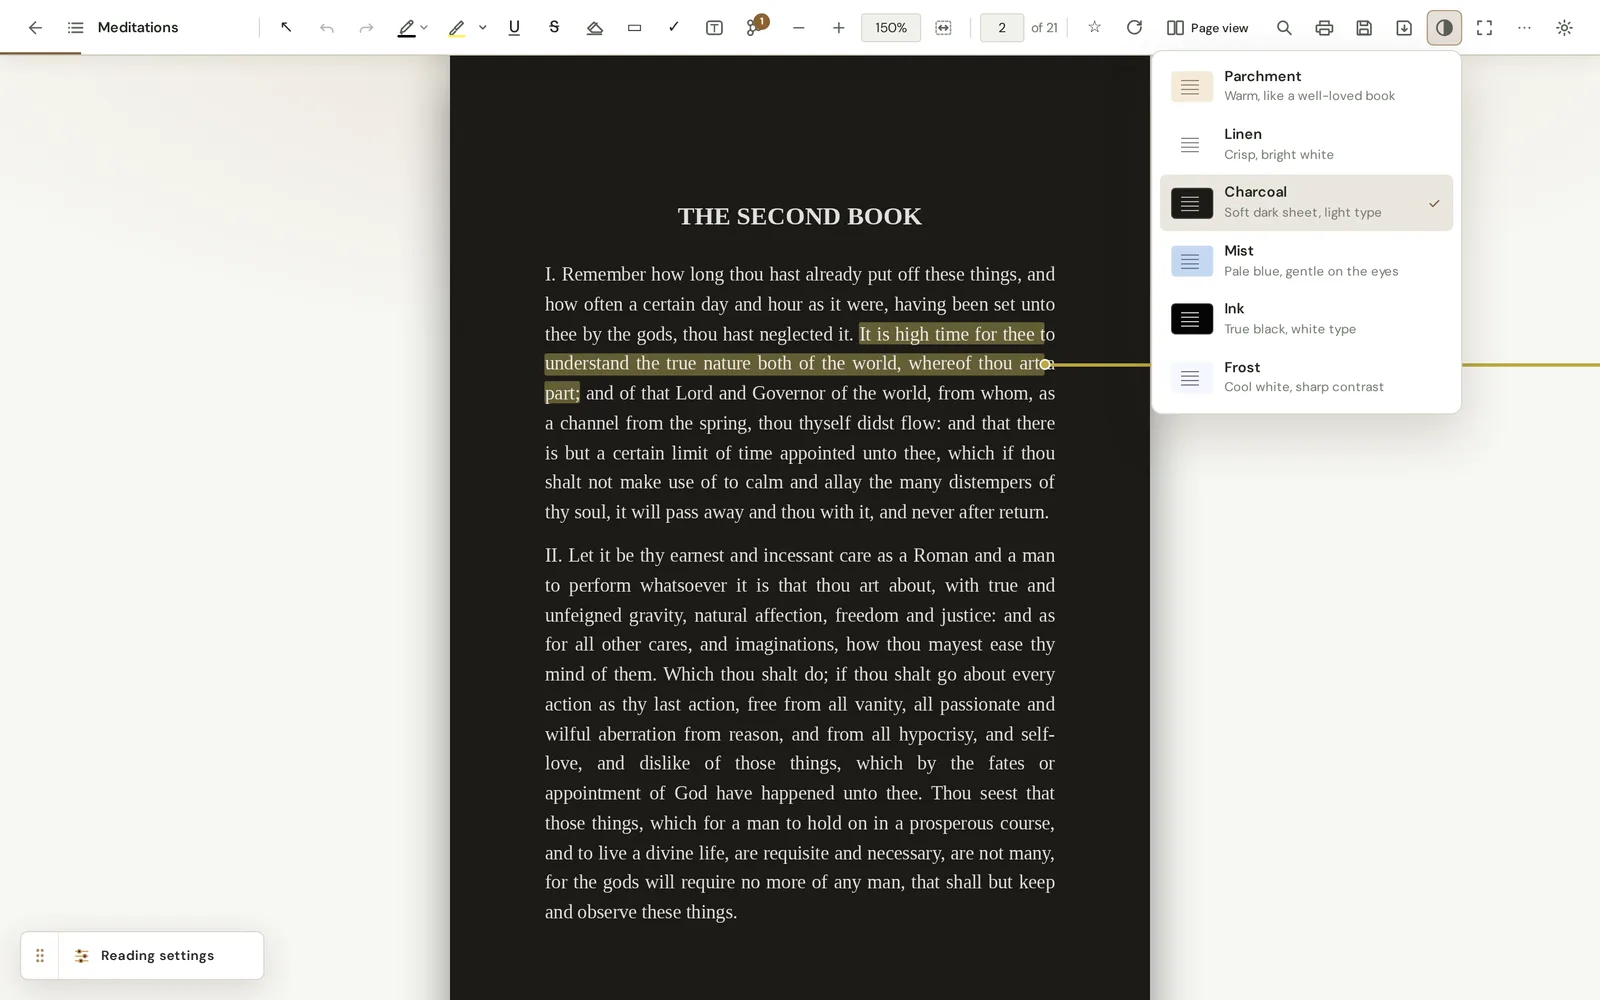Open the annotations icon with badge 1
This screenshot has height=1000, width=1600.
tap(755, 27)
